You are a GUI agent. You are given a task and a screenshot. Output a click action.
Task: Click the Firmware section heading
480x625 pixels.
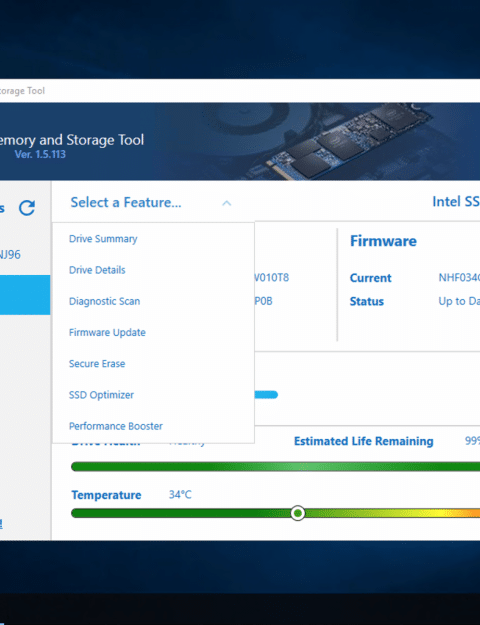point(383,241)
